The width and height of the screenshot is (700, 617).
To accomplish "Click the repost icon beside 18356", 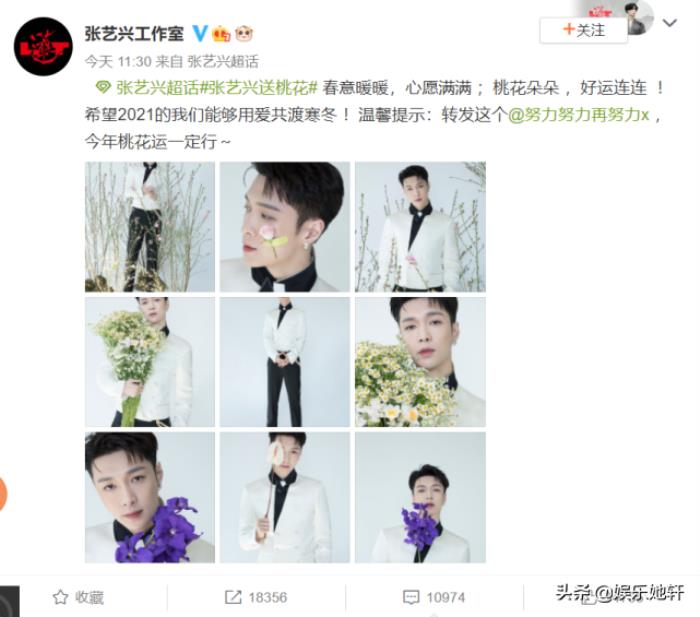I will [233, 597].
